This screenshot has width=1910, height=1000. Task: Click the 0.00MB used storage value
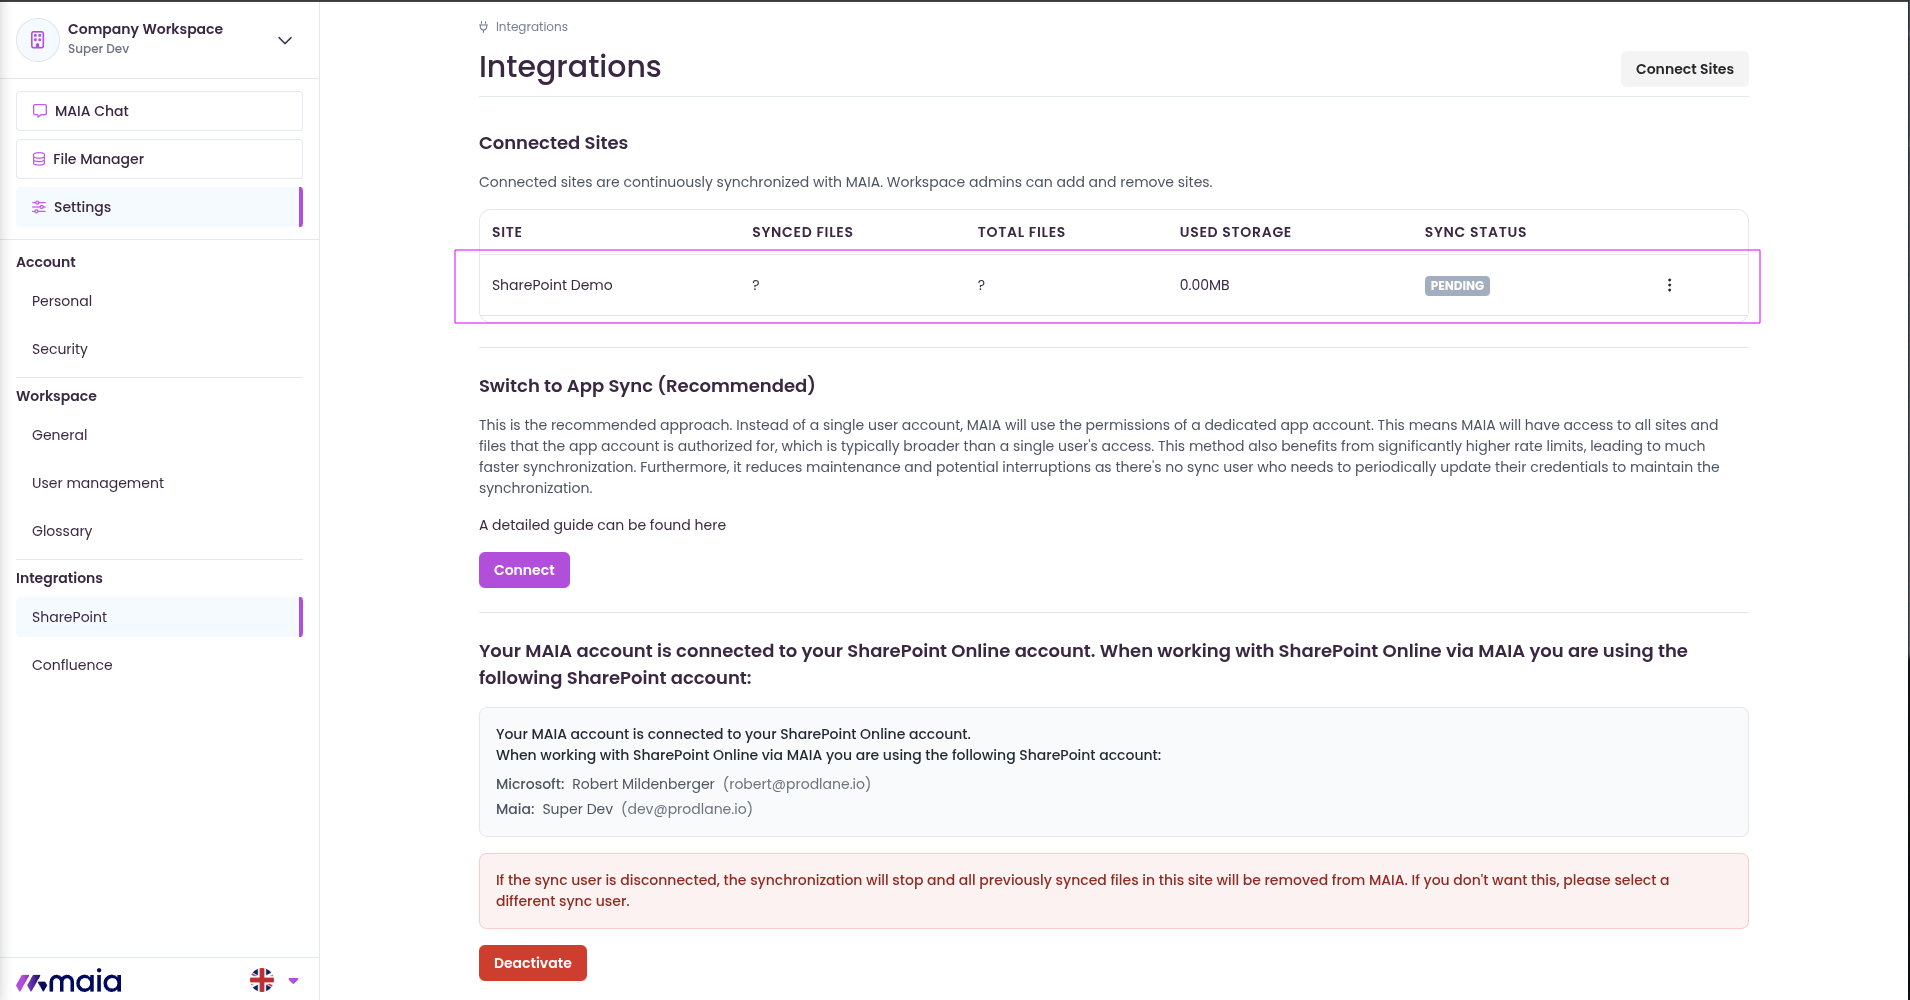coord(1205,285)
